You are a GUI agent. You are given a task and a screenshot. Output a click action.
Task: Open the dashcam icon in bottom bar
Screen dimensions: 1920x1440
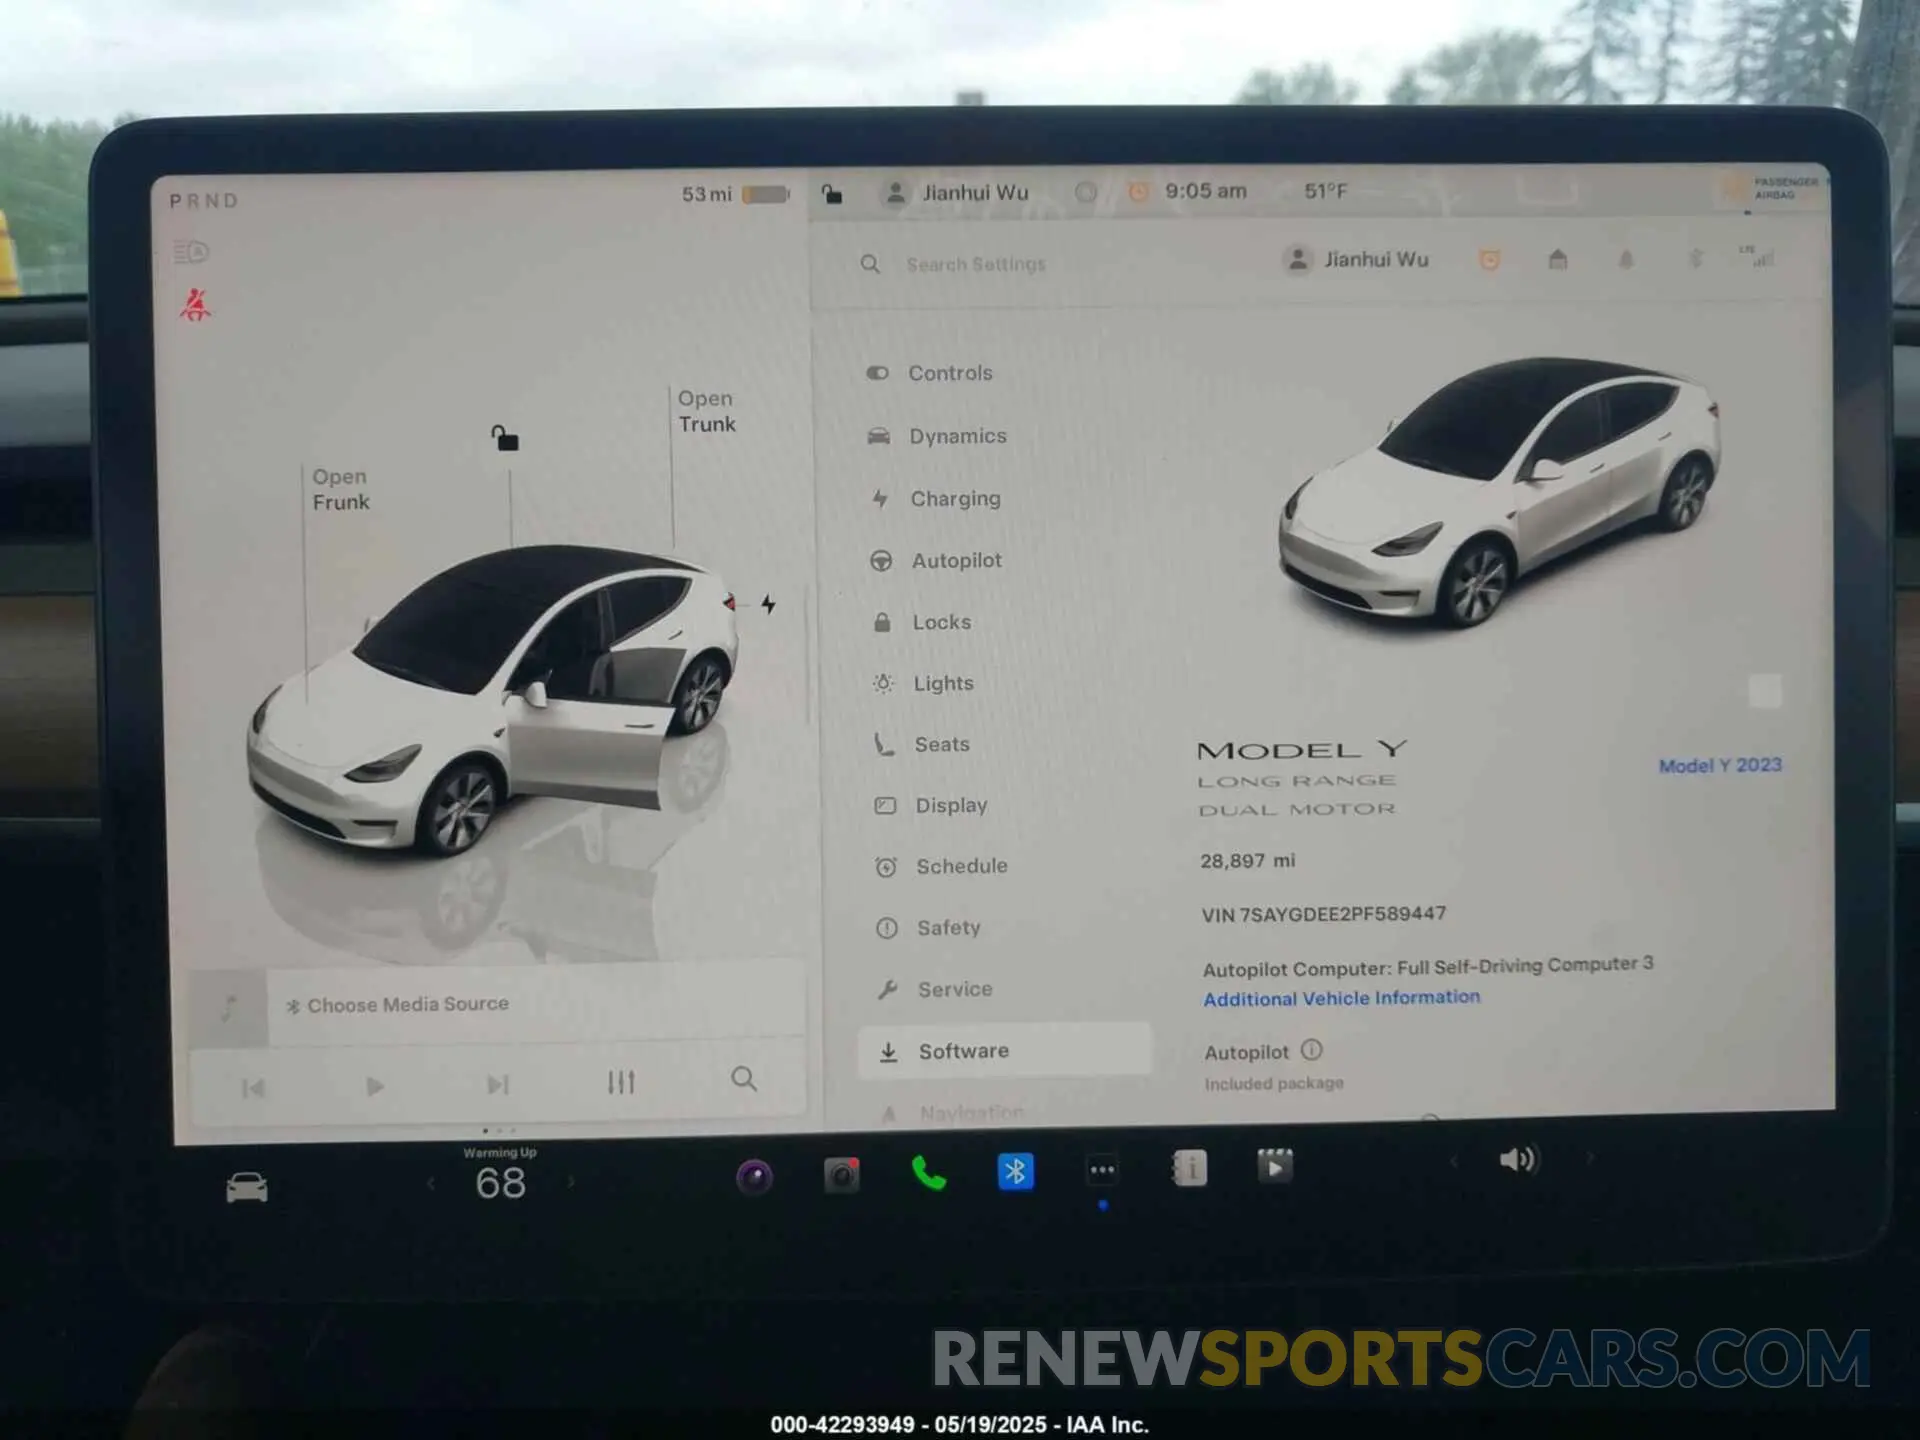point(841,1175)
